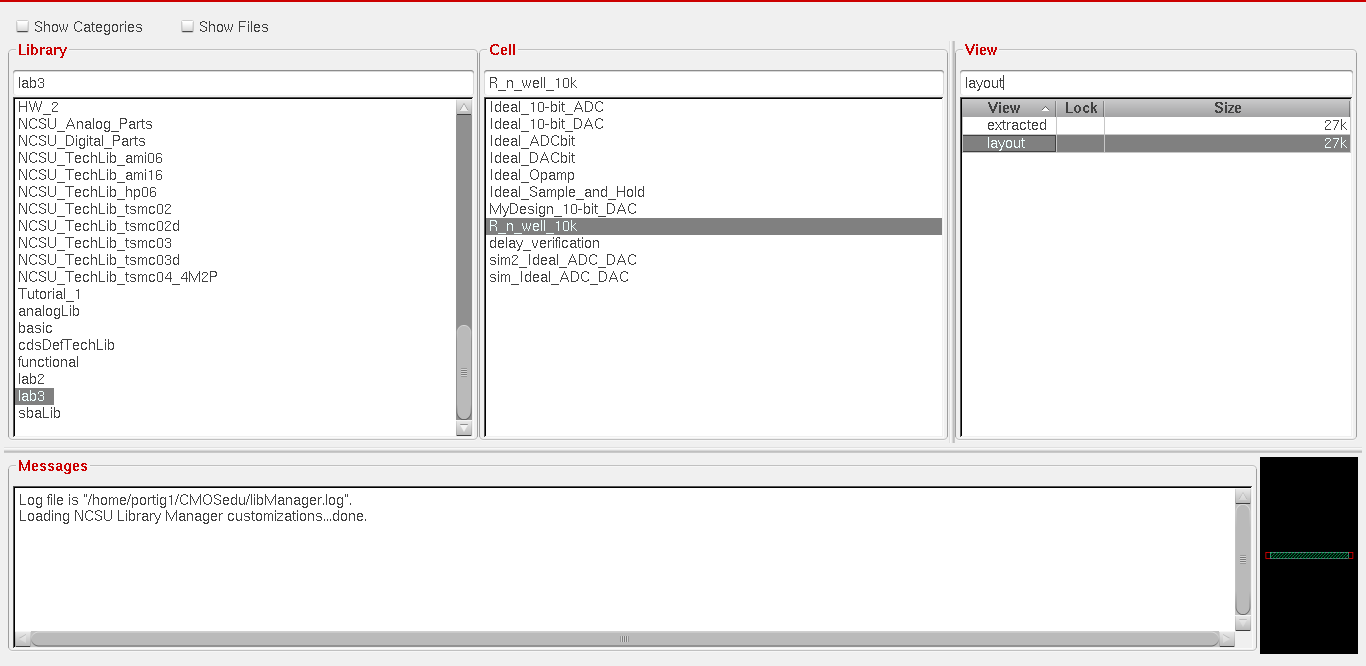This screenshot has height=666, width=1366.
Task: Enable the Show Categories checkbox
Action: click(23, 27)
